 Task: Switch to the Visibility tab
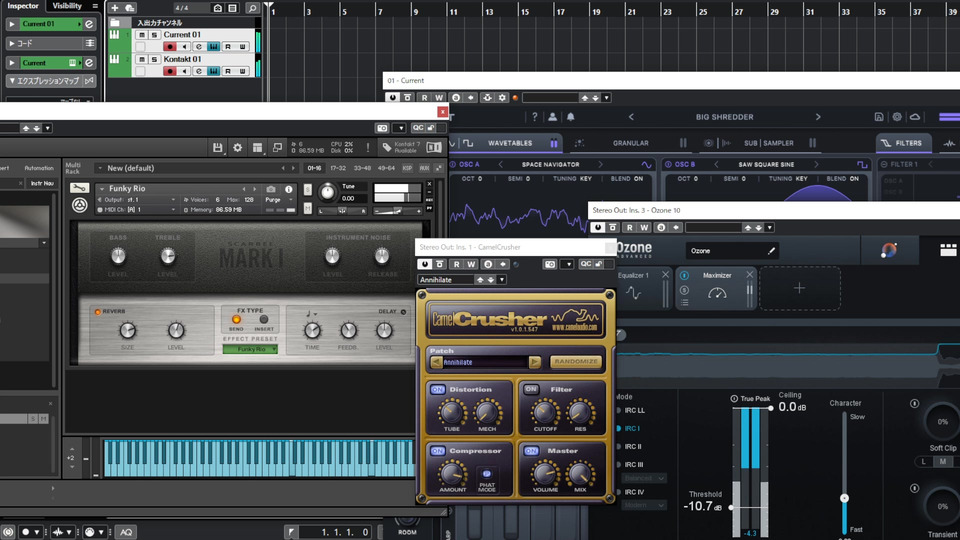click(67, 6)
